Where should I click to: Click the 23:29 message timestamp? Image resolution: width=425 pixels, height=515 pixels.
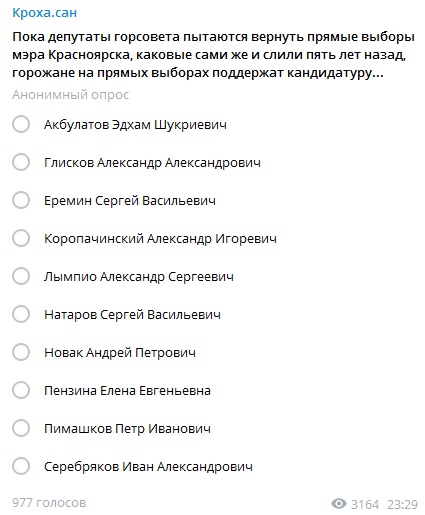coord(403,504)
